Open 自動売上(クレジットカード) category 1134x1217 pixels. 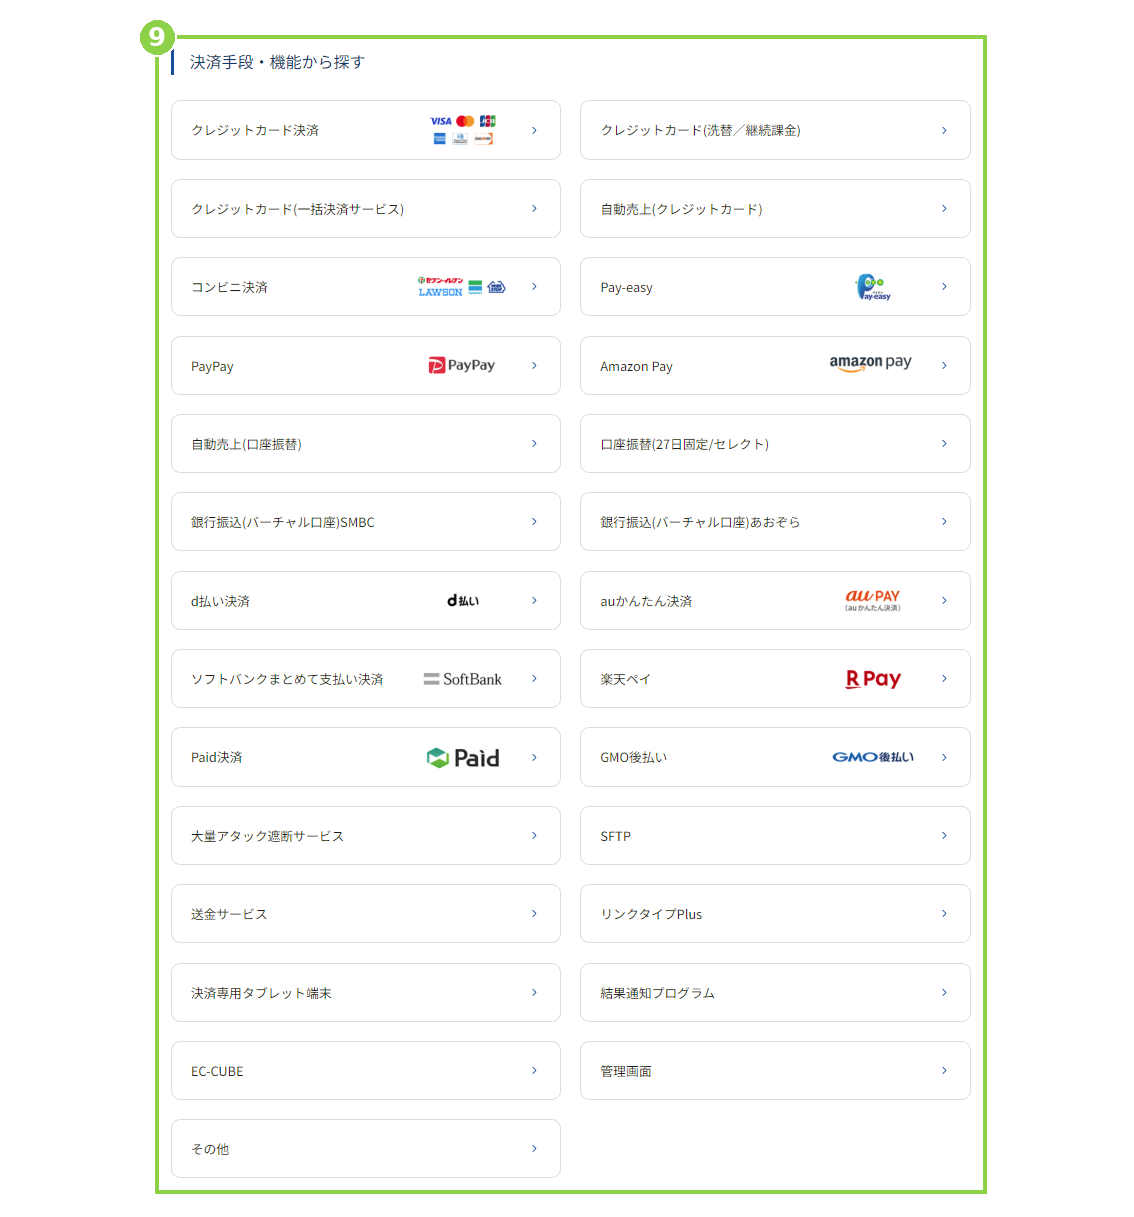pyautogui.click(x=775, y=209)
